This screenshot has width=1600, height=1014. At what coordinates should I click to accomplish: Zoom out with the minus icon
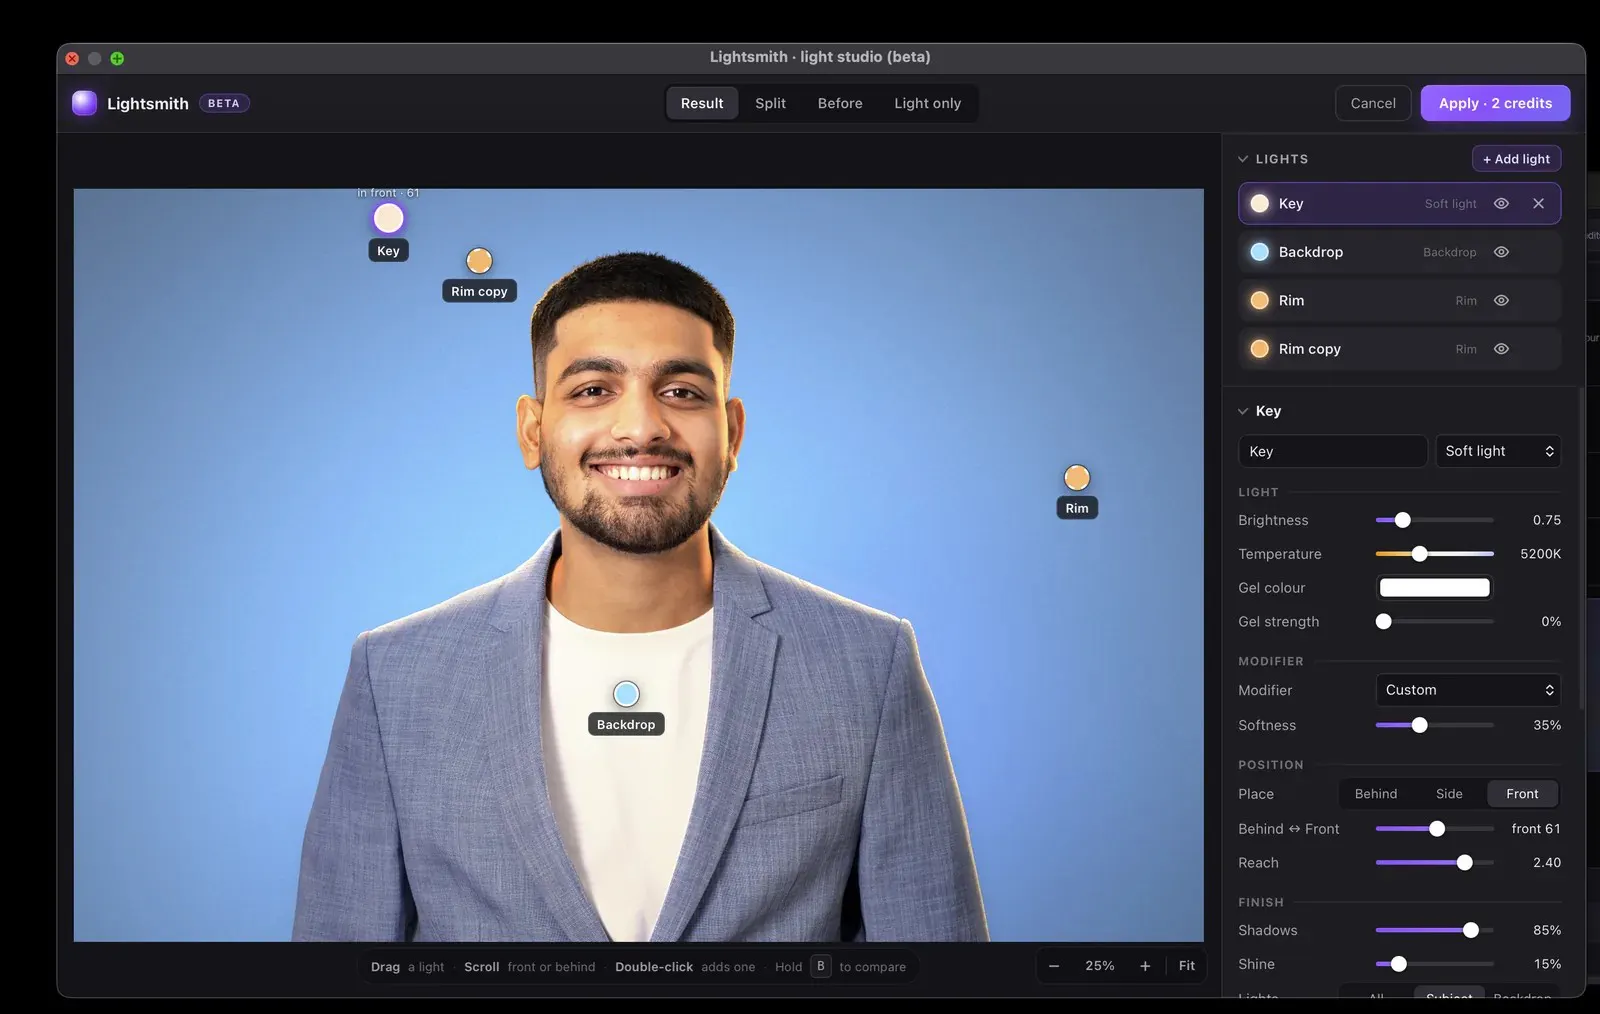click(x=1053, y=966)
